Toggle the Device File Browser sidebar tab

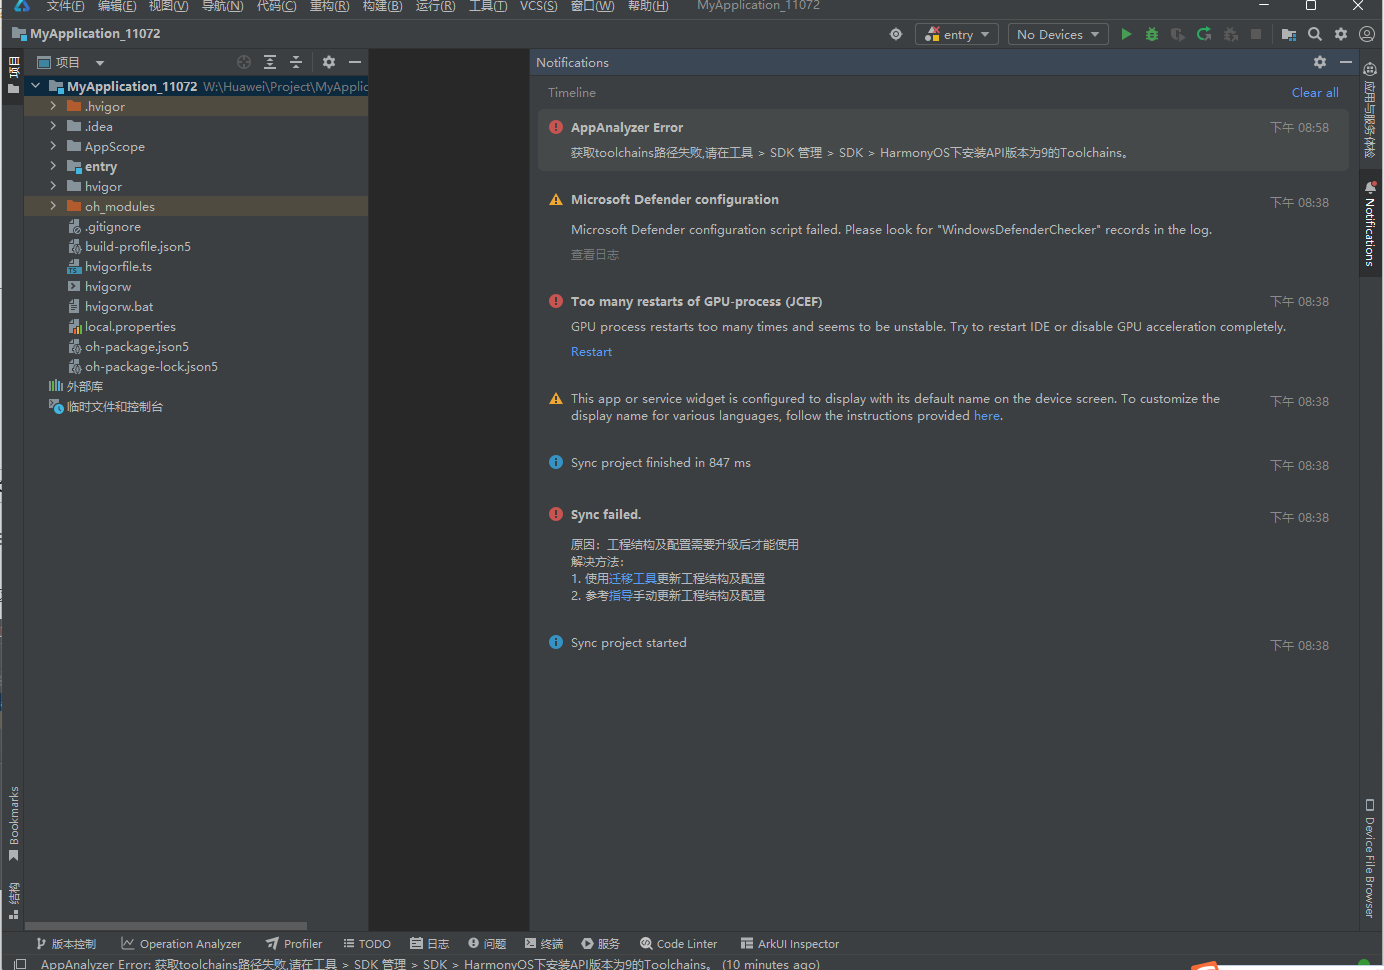coord(1370,858)
